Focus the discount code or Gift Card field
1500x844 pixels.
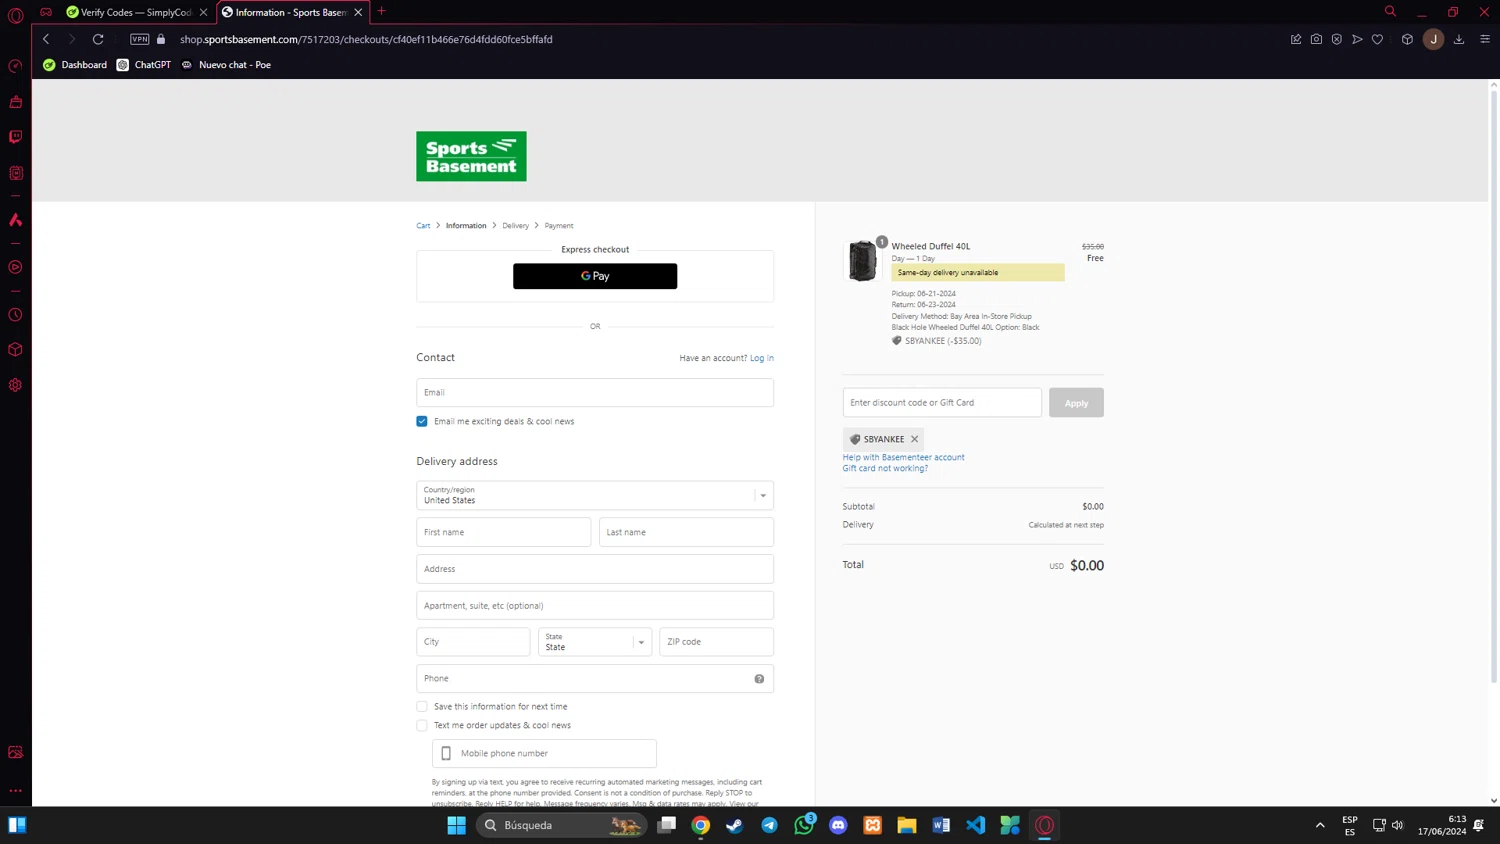[x=942, y=402]
